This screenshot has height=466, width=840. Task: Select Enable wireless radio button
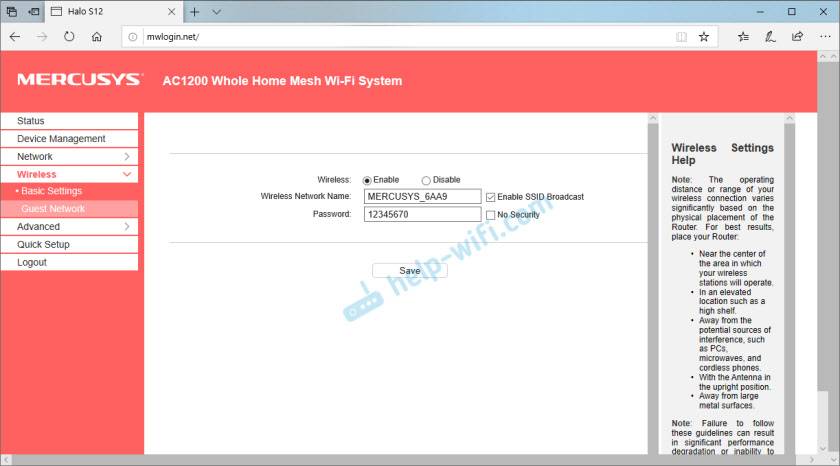click(367, 181)
